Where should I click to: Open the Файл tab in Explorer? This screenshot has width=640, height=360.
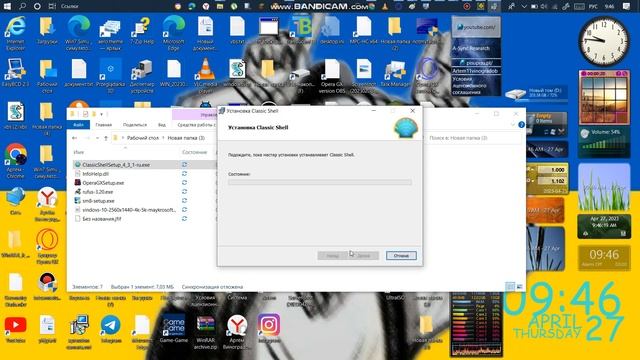click(78, 125)
